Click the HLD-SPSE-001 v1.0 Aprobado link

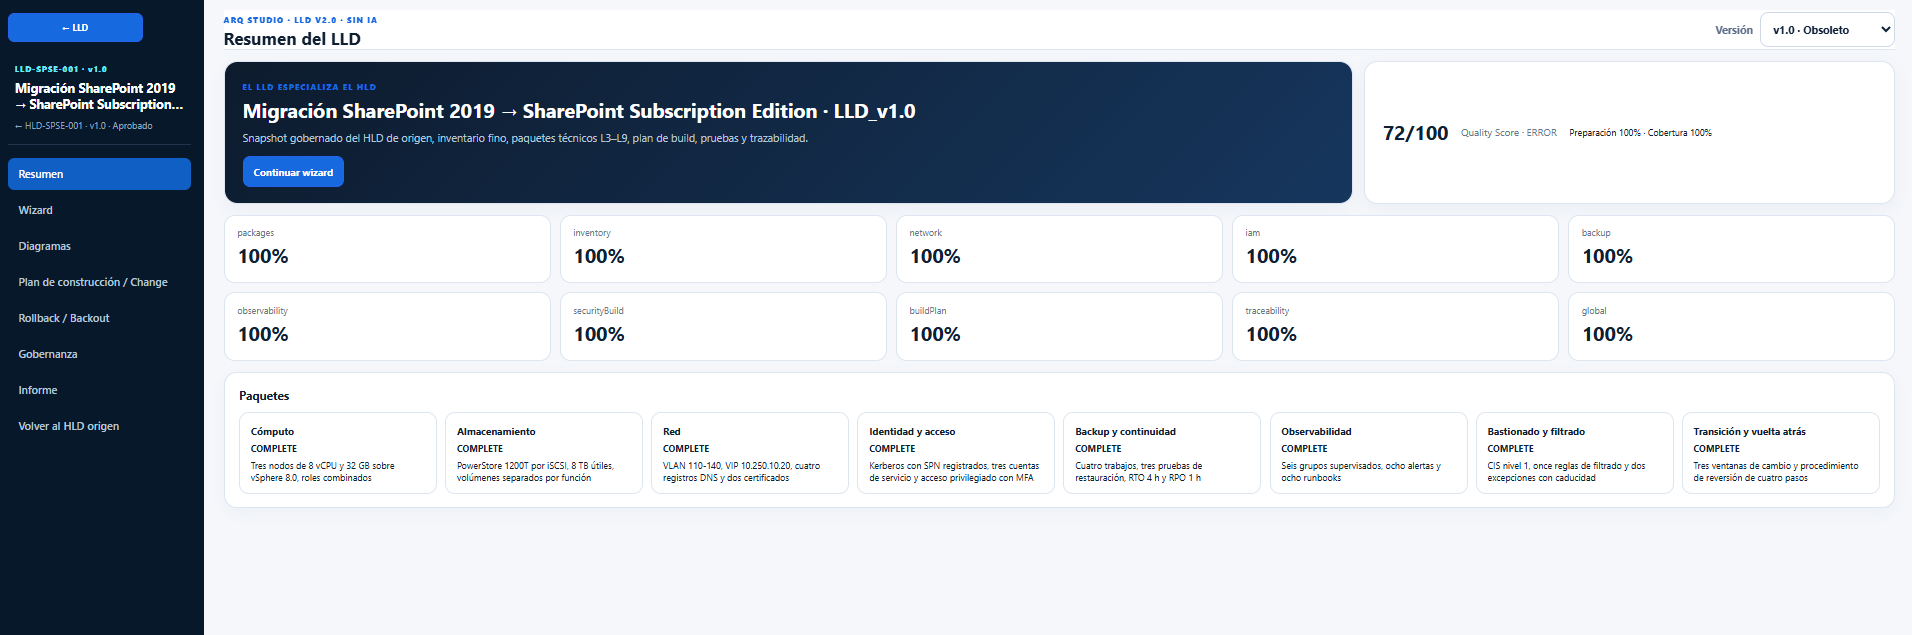click(x=84, y=126)
